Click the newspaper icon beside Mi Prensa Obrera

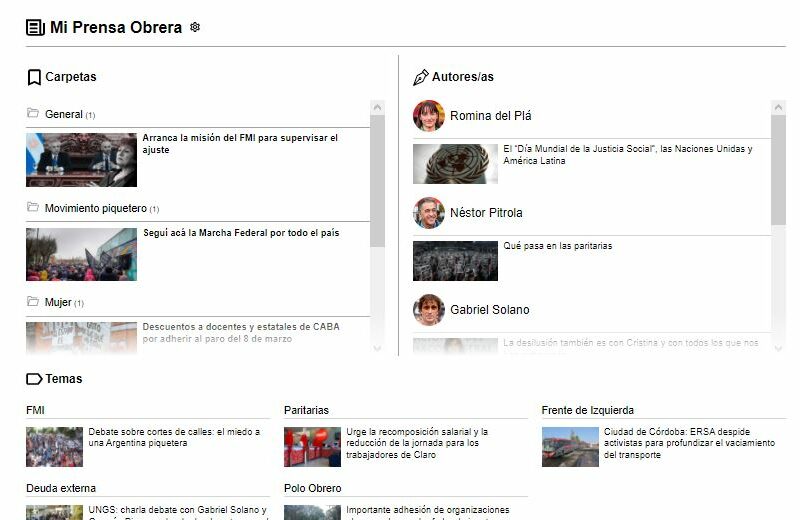(x=36, y=27)
